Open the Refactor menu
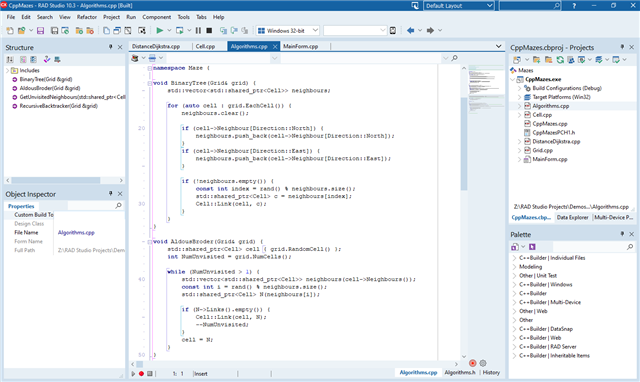The height and width of the screenshot is (382, 640). click(x=87, y=17)
